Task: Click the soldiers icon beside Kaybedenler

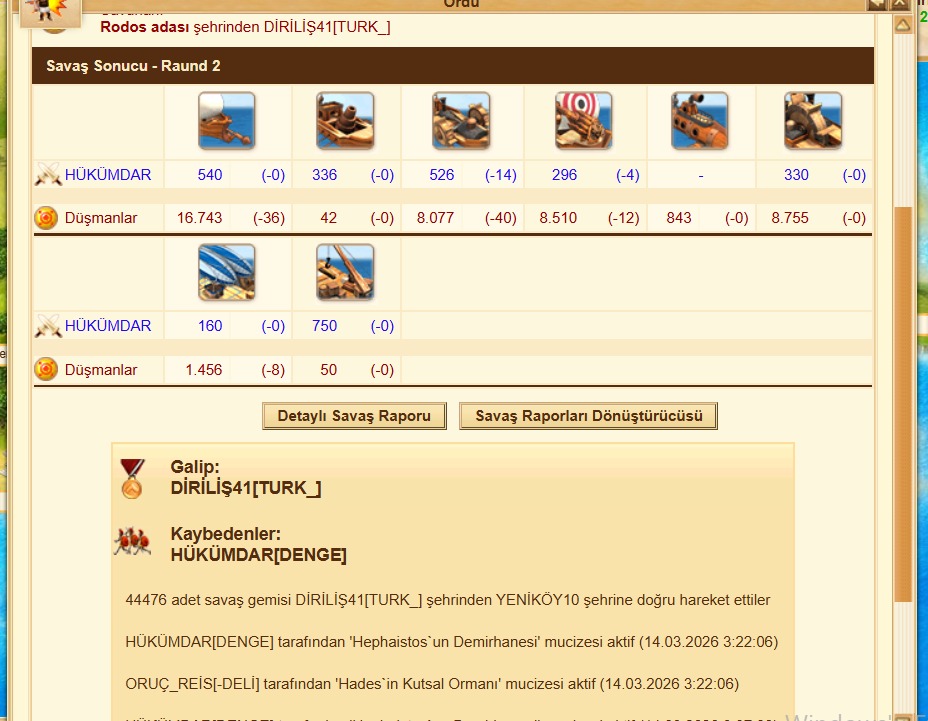Action: tap(132, 541)
